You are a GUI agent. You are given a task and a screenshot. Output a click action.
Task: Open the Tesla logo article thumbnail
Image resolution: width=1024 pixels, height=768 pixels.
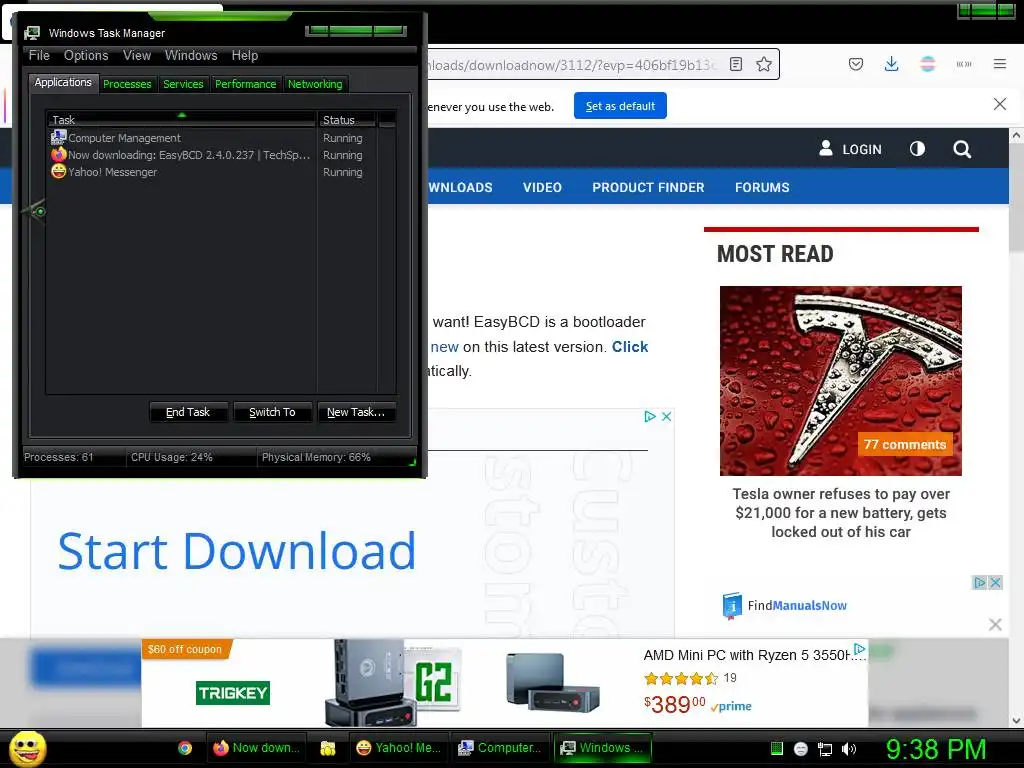point(840,381)
